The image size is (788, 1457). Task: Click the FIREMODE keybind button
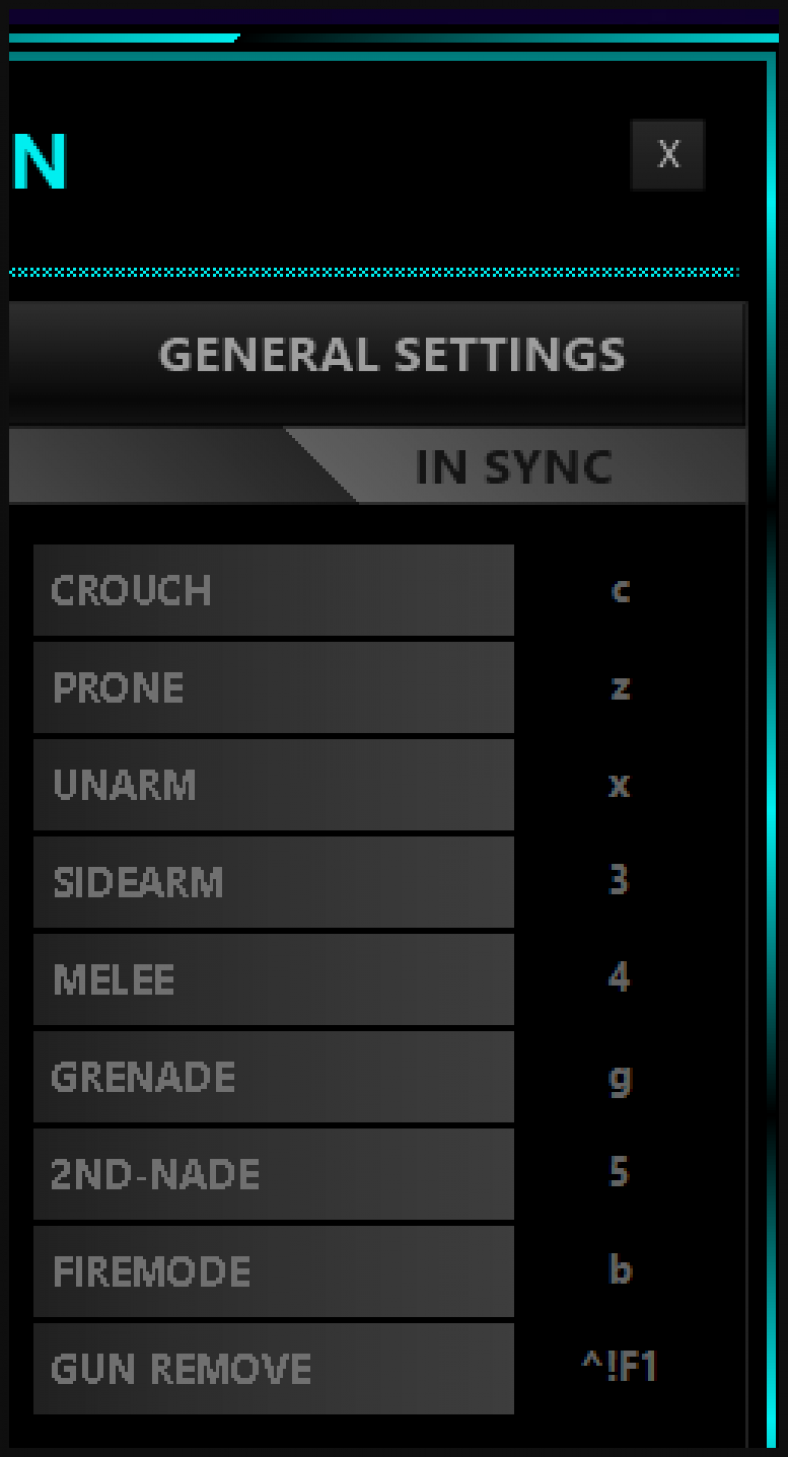click(273, 1271)
